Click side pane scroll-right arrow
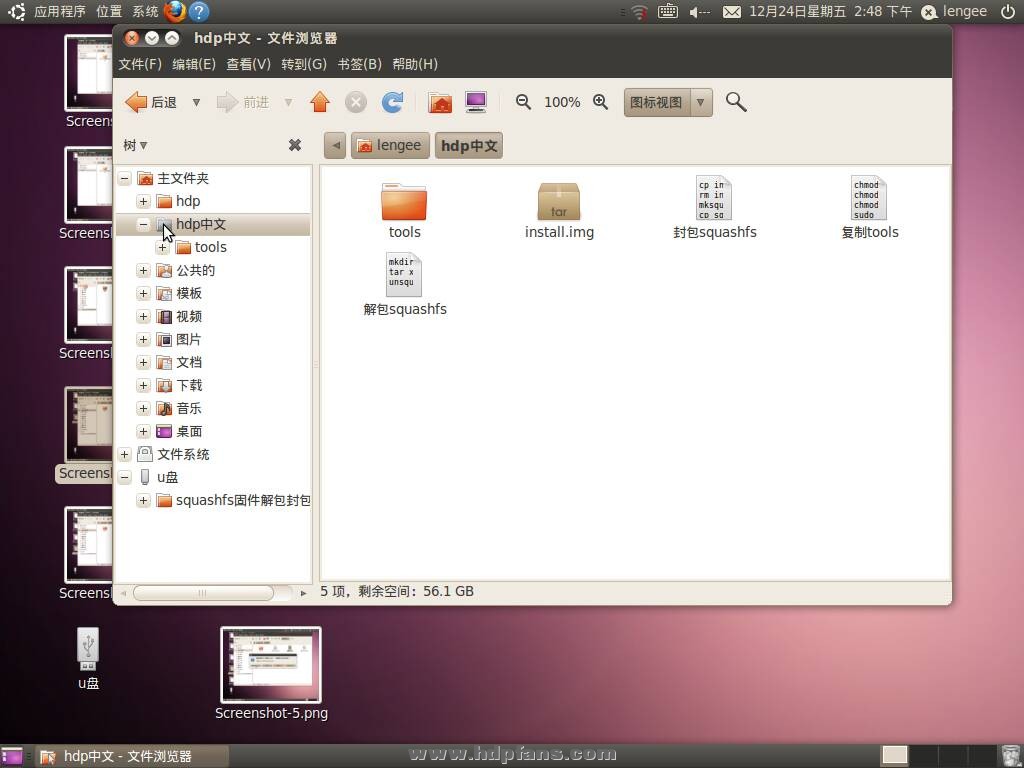This screenshot has width=1024, height=768. pyautogui.click(x=303, y=593)
